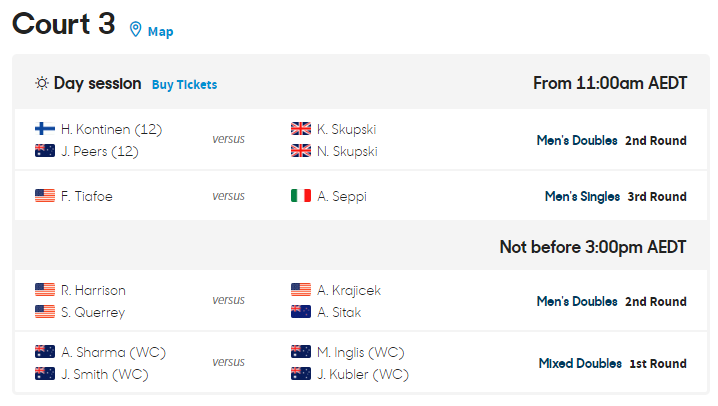718x406 pixels.
Task: Open the Map link for Court 3
Action: click(x=161, y=31)
